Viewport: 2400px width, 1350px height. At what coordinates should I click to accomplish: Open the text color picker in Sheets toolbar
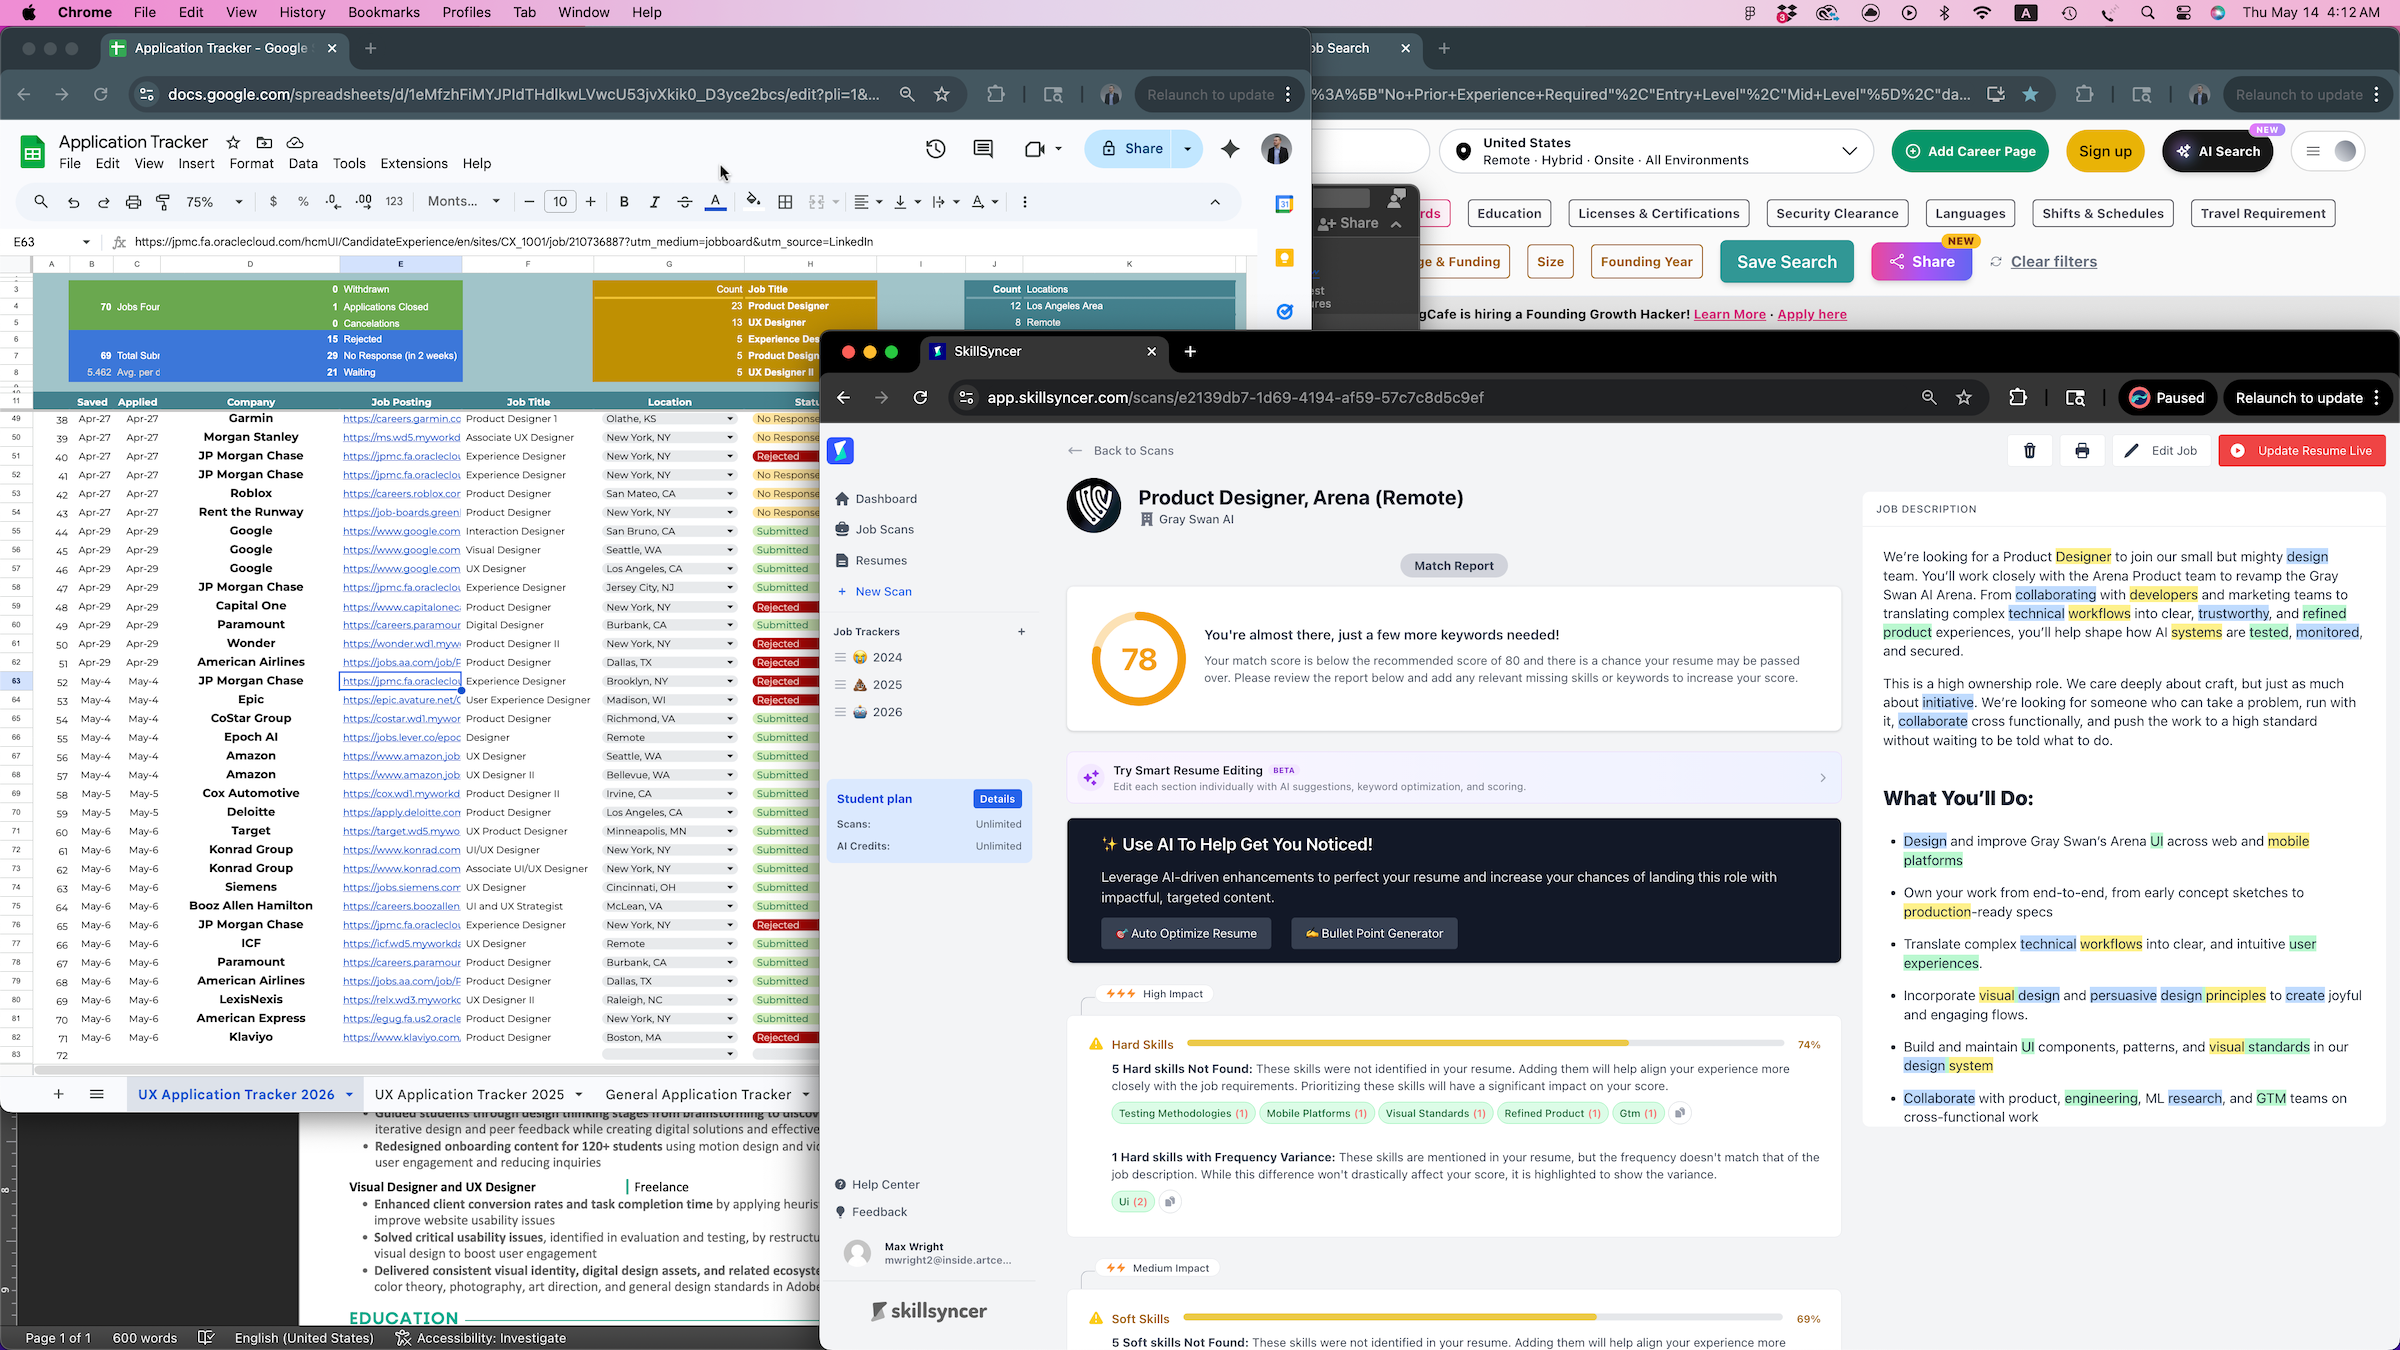pos(716,202)
